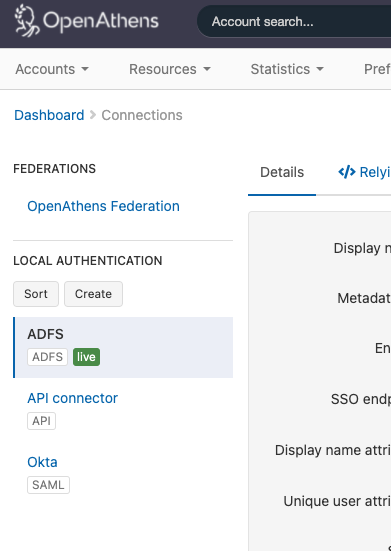Click the Relying party code icon
Screen dimensions: 391x551
click(x=347, y=172)
